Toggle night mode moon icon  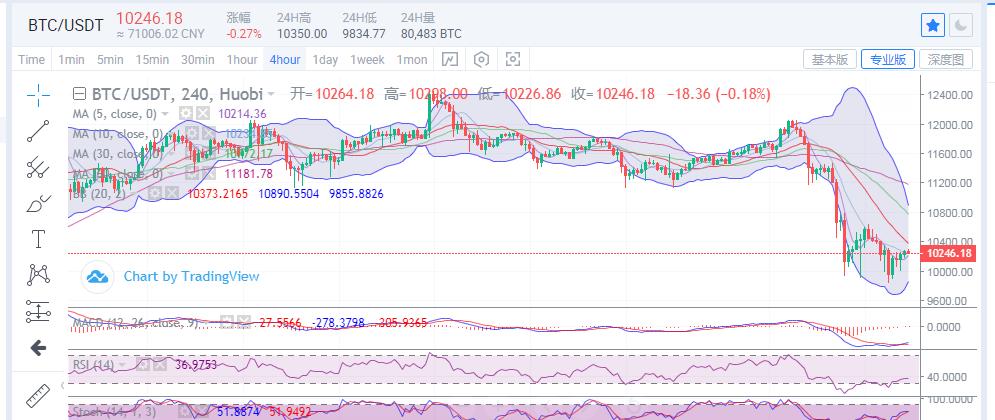pos(961,25)
